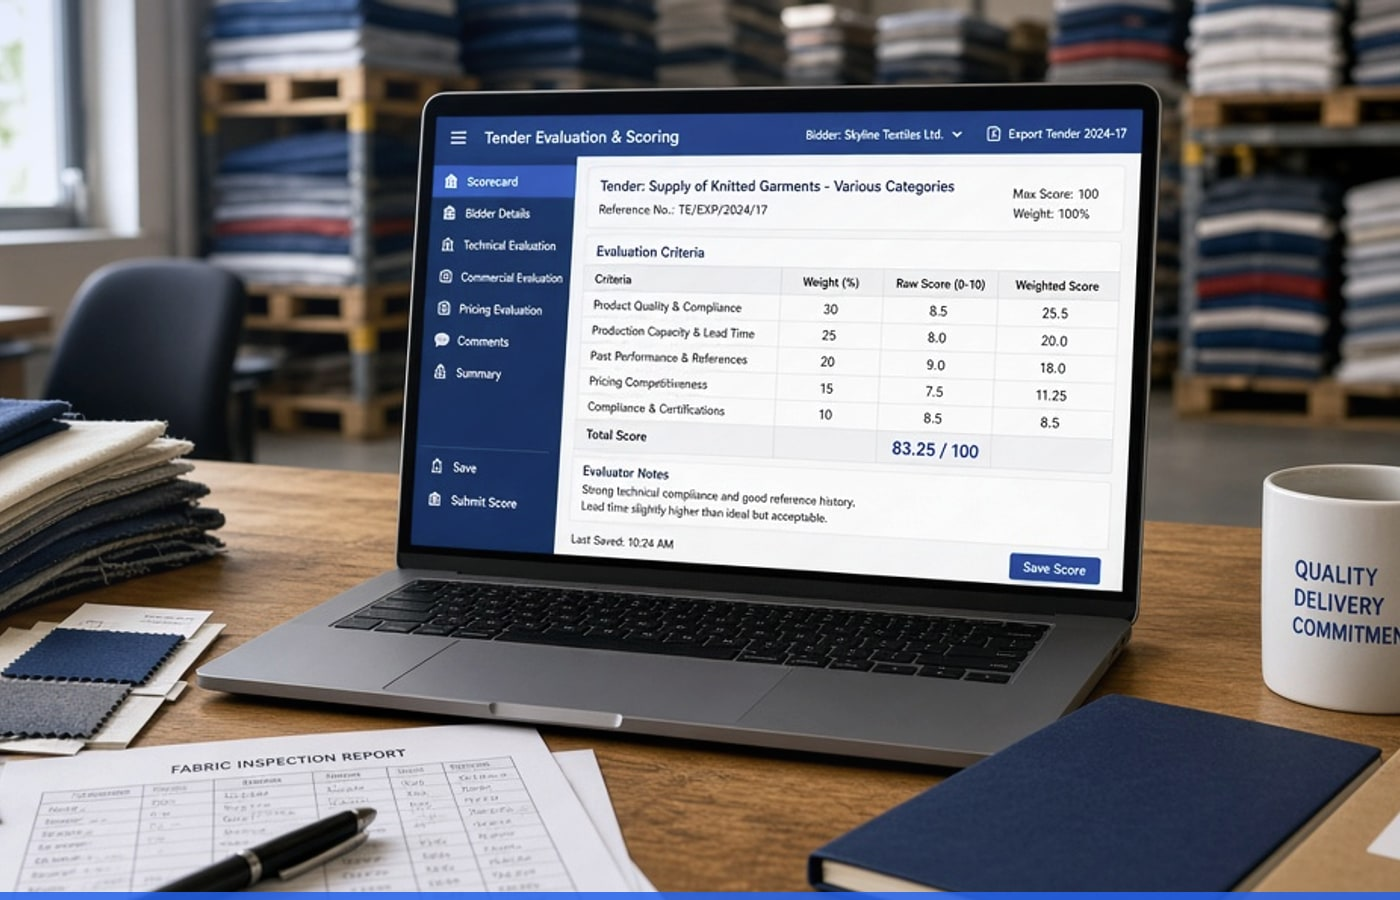
Task: Click the Weight (%) column header
Action: click(x=831, y=282)
